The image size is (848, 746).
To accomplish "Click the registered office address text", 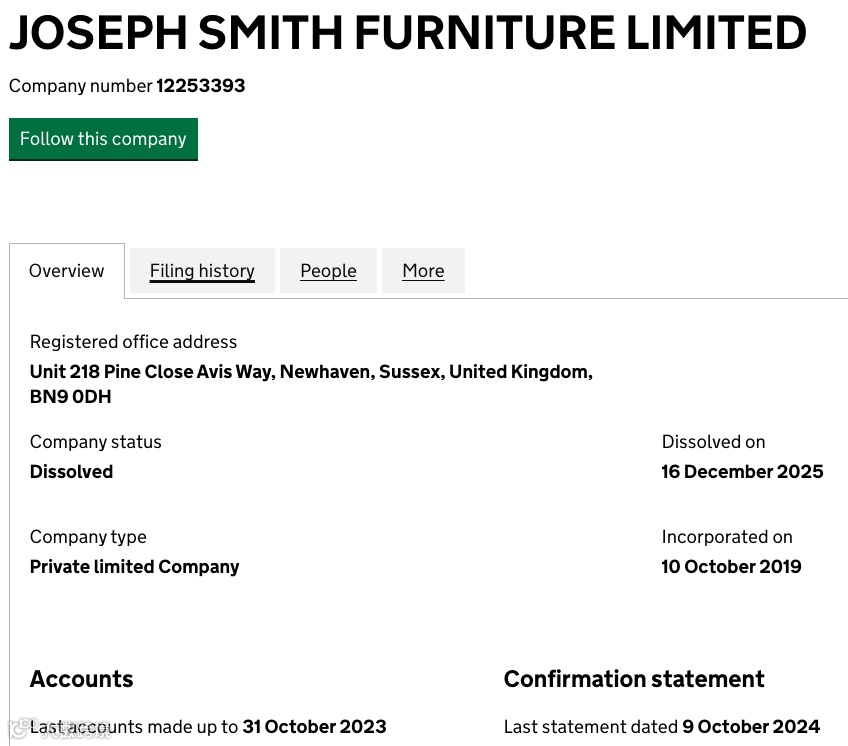I will [x=311, y=372].
